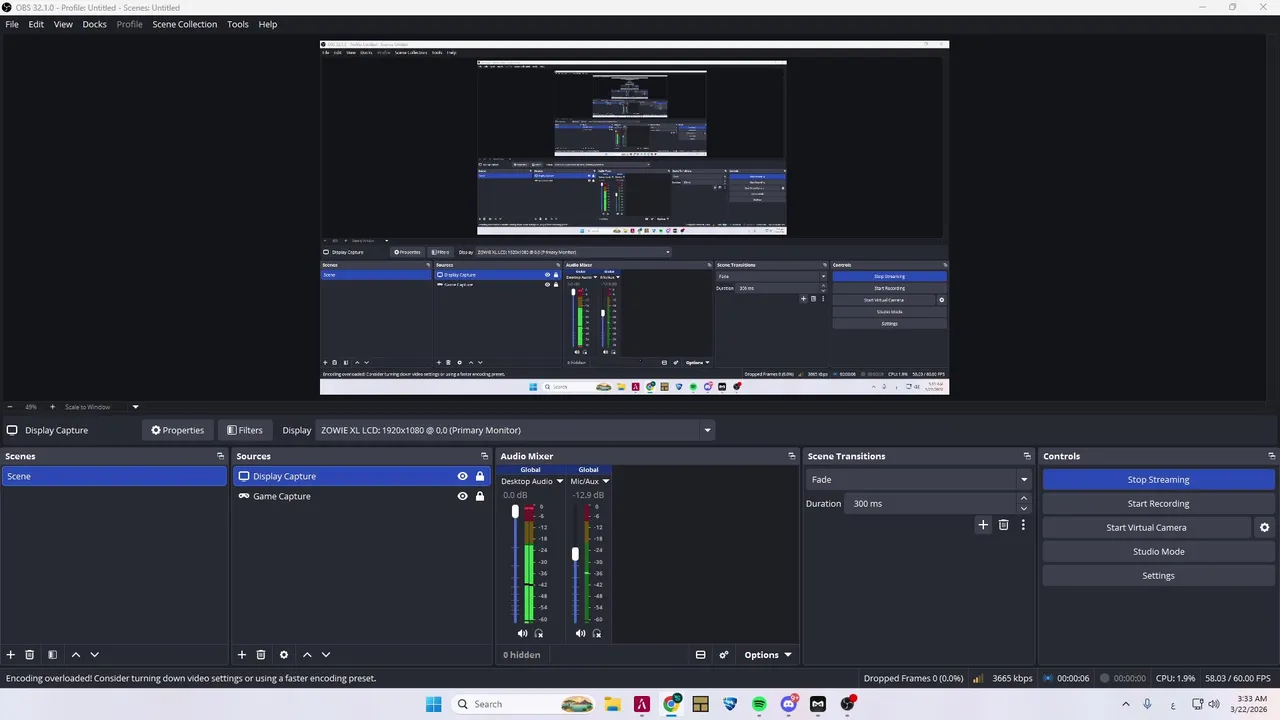Adjust the Desktop Audio volume fader
1280x720 pixels.
click(516, 511)
